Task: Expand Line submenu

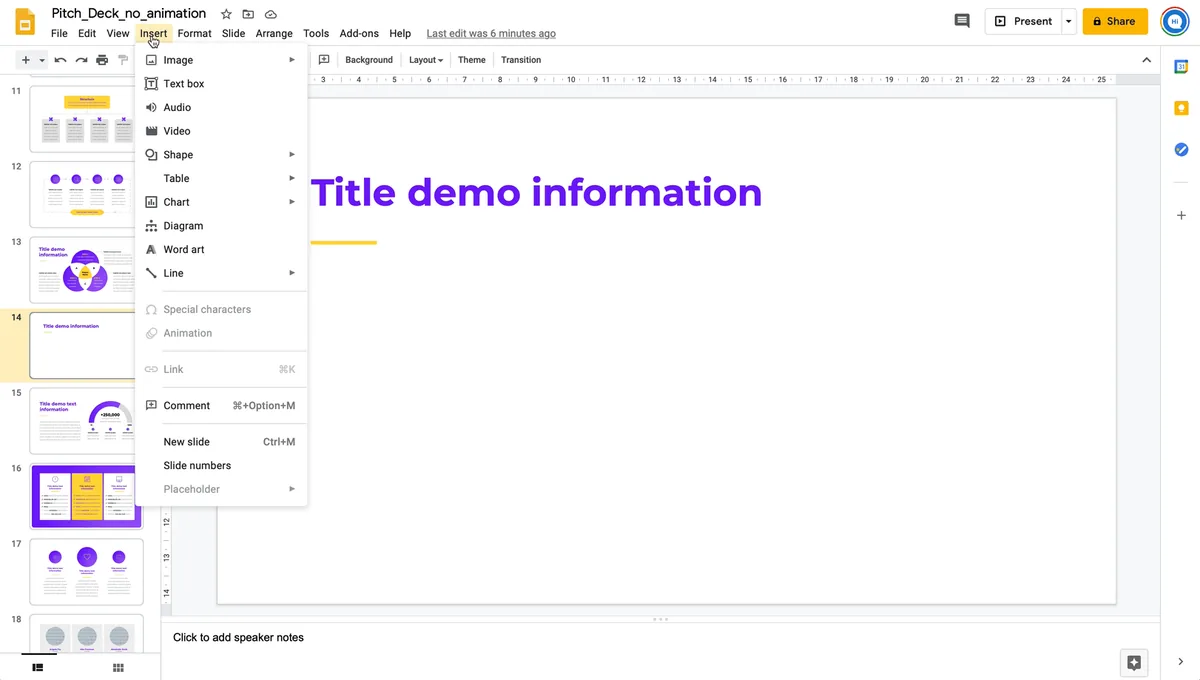Action: 221,273
